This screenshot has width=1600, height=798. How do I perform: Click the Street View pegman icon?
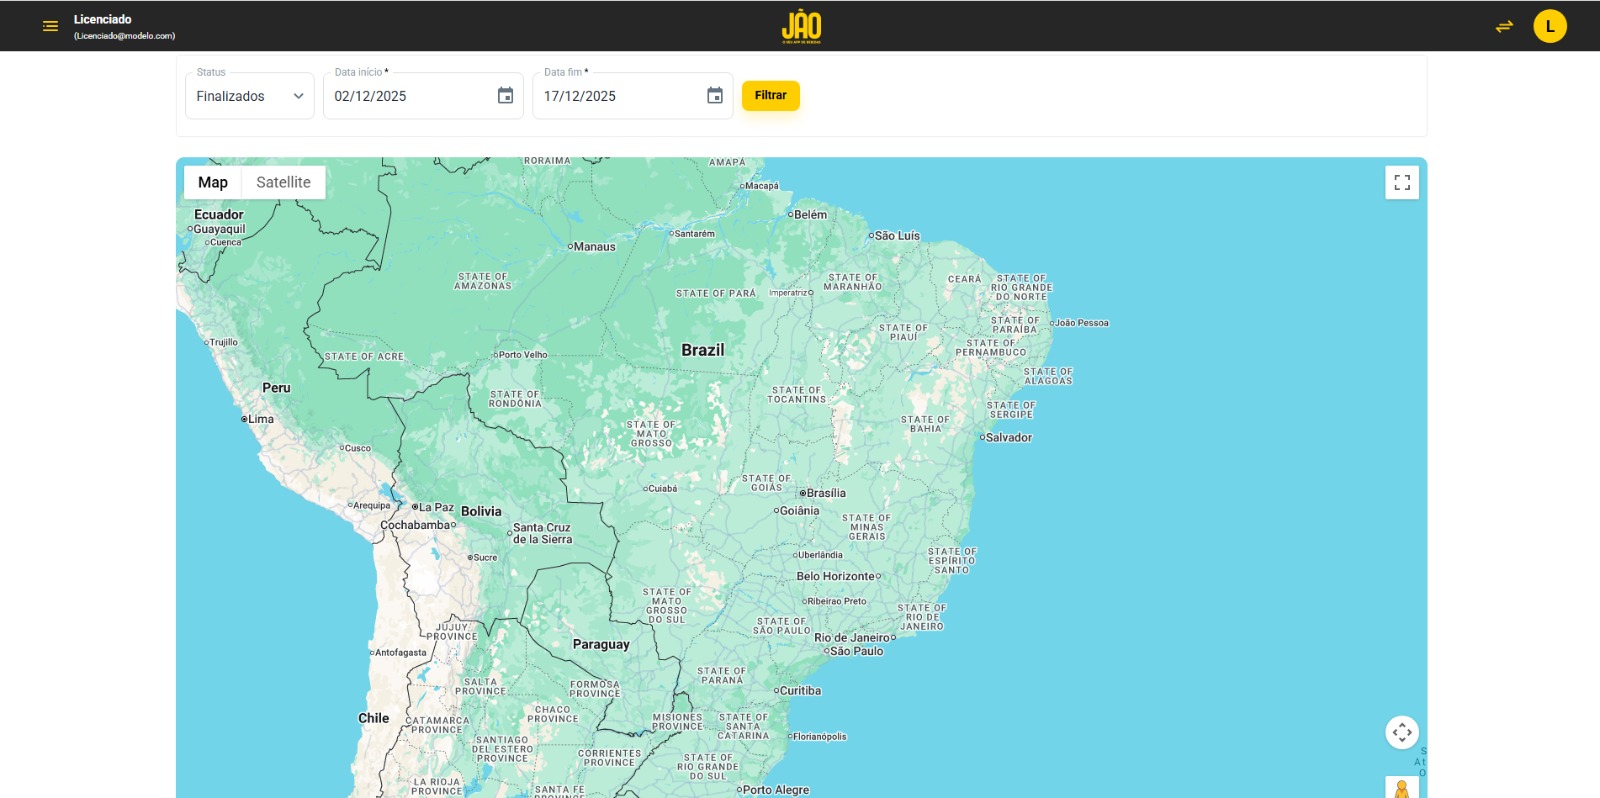click(1402, 789)
